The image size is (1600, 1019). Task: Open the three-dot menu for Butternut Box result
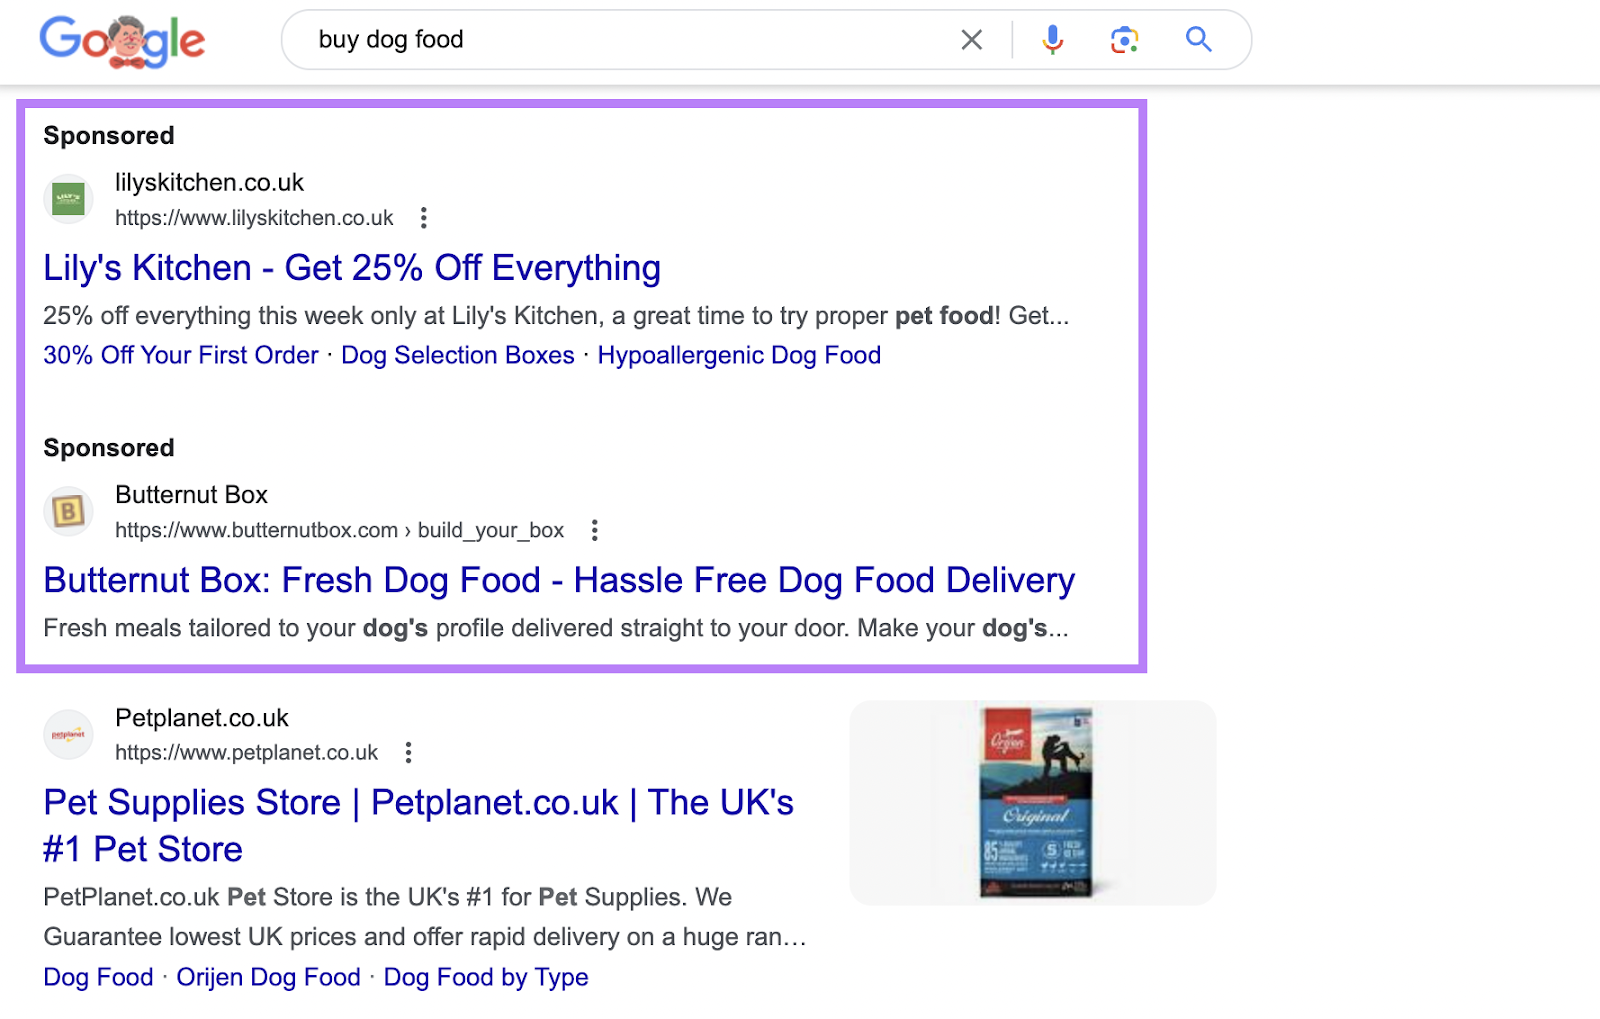pos(595,530)
